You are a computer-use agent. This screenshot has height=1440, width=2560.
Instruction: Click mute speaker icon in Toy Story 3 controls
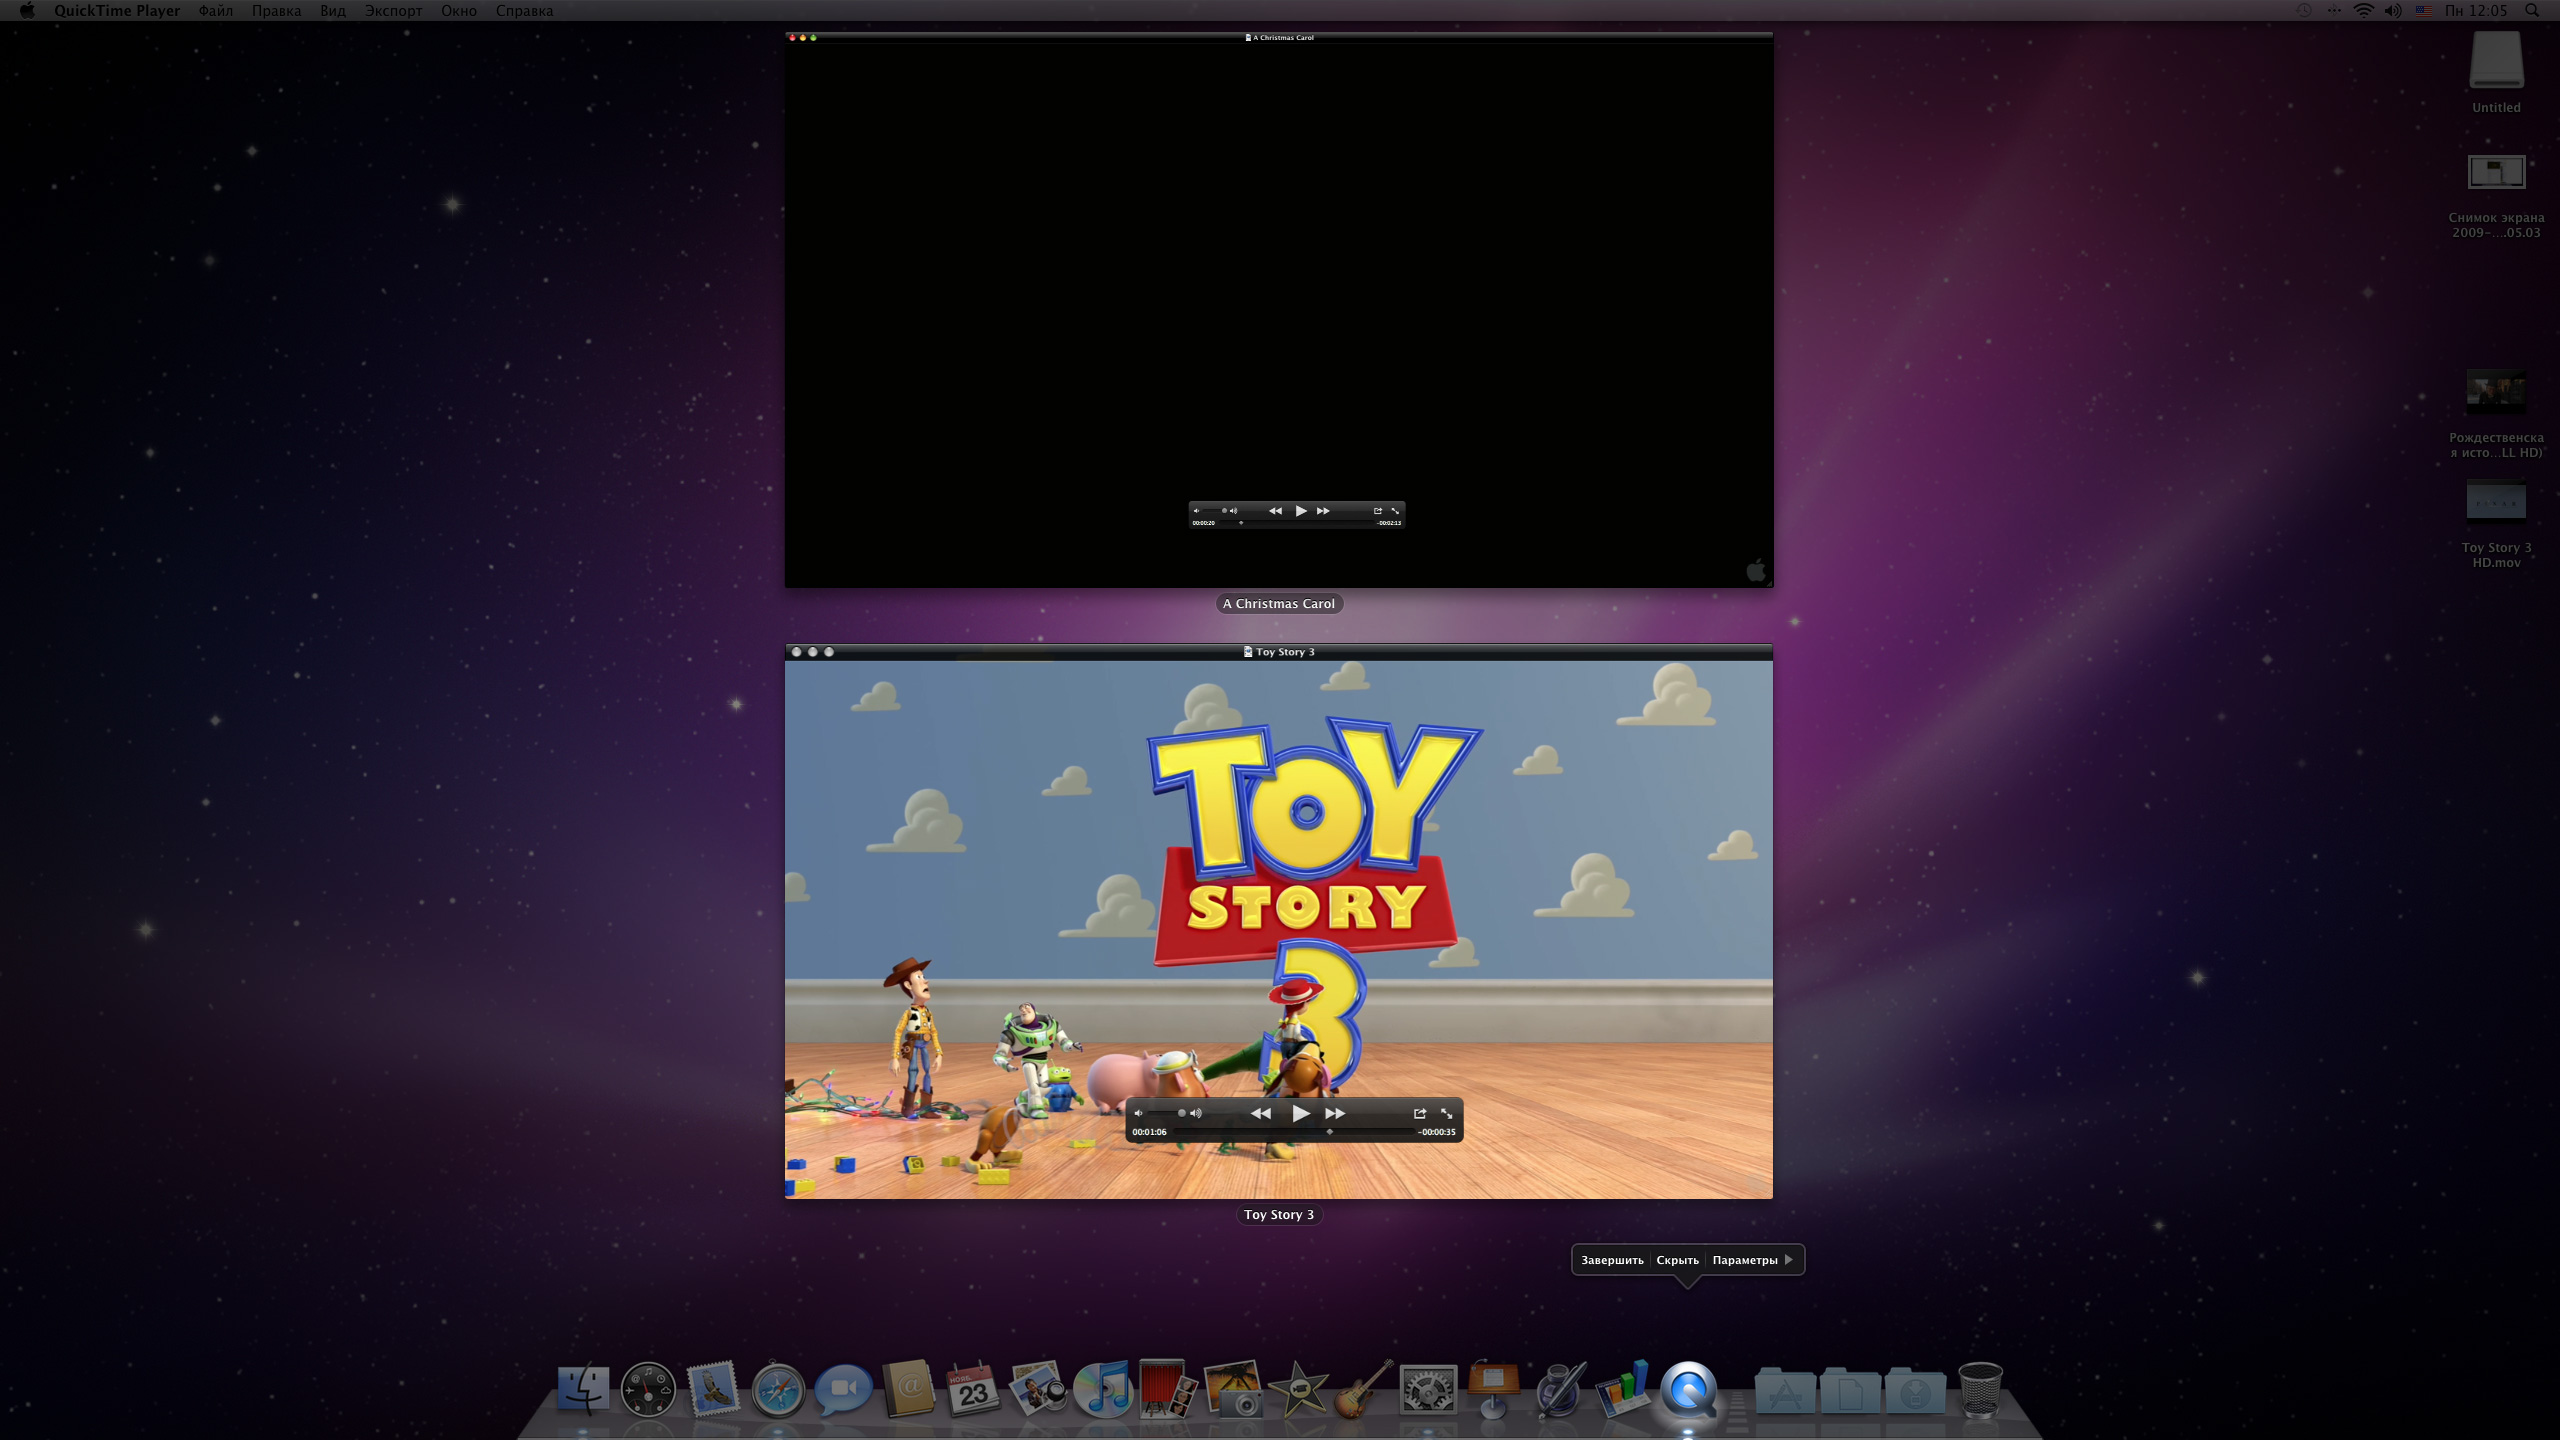coord(1138,1113)
